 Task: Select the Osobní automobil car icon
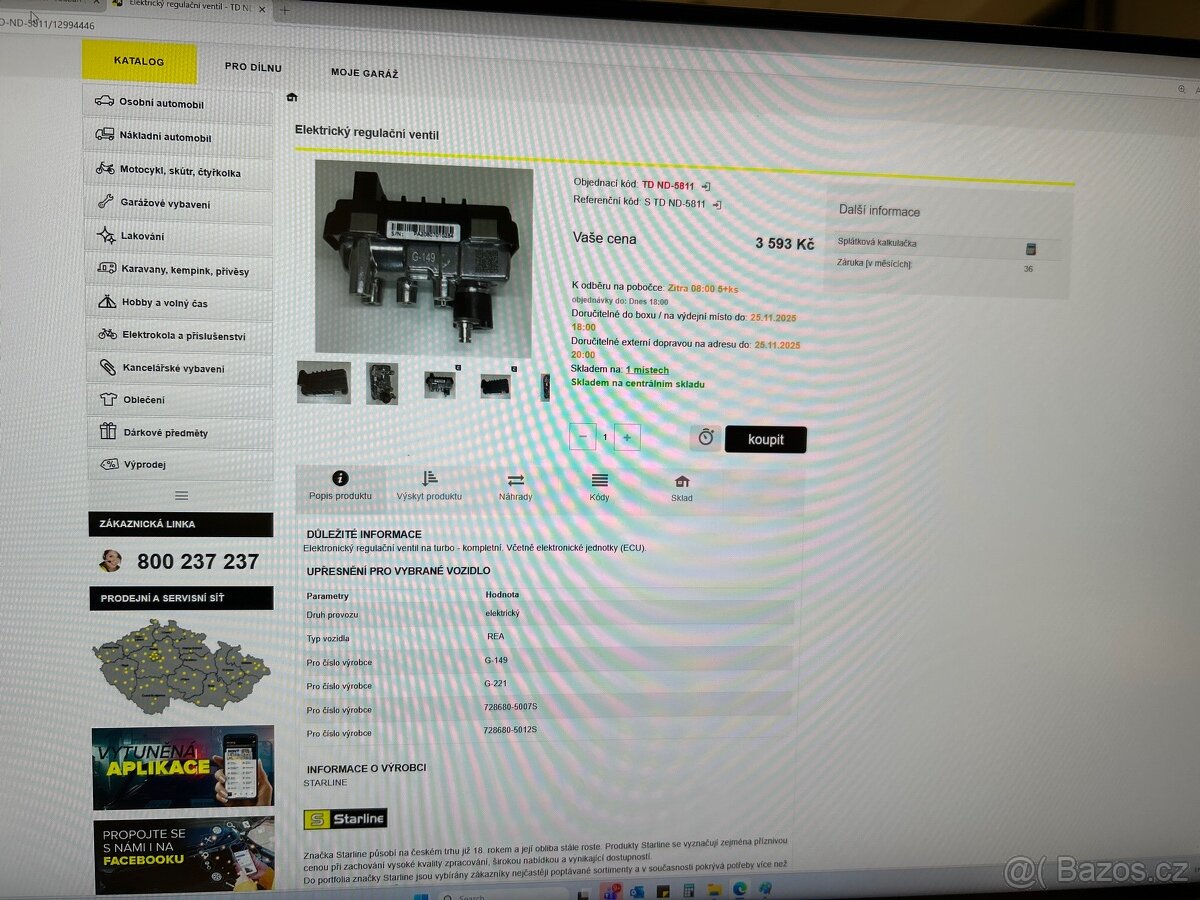click(x=104, y=101)
